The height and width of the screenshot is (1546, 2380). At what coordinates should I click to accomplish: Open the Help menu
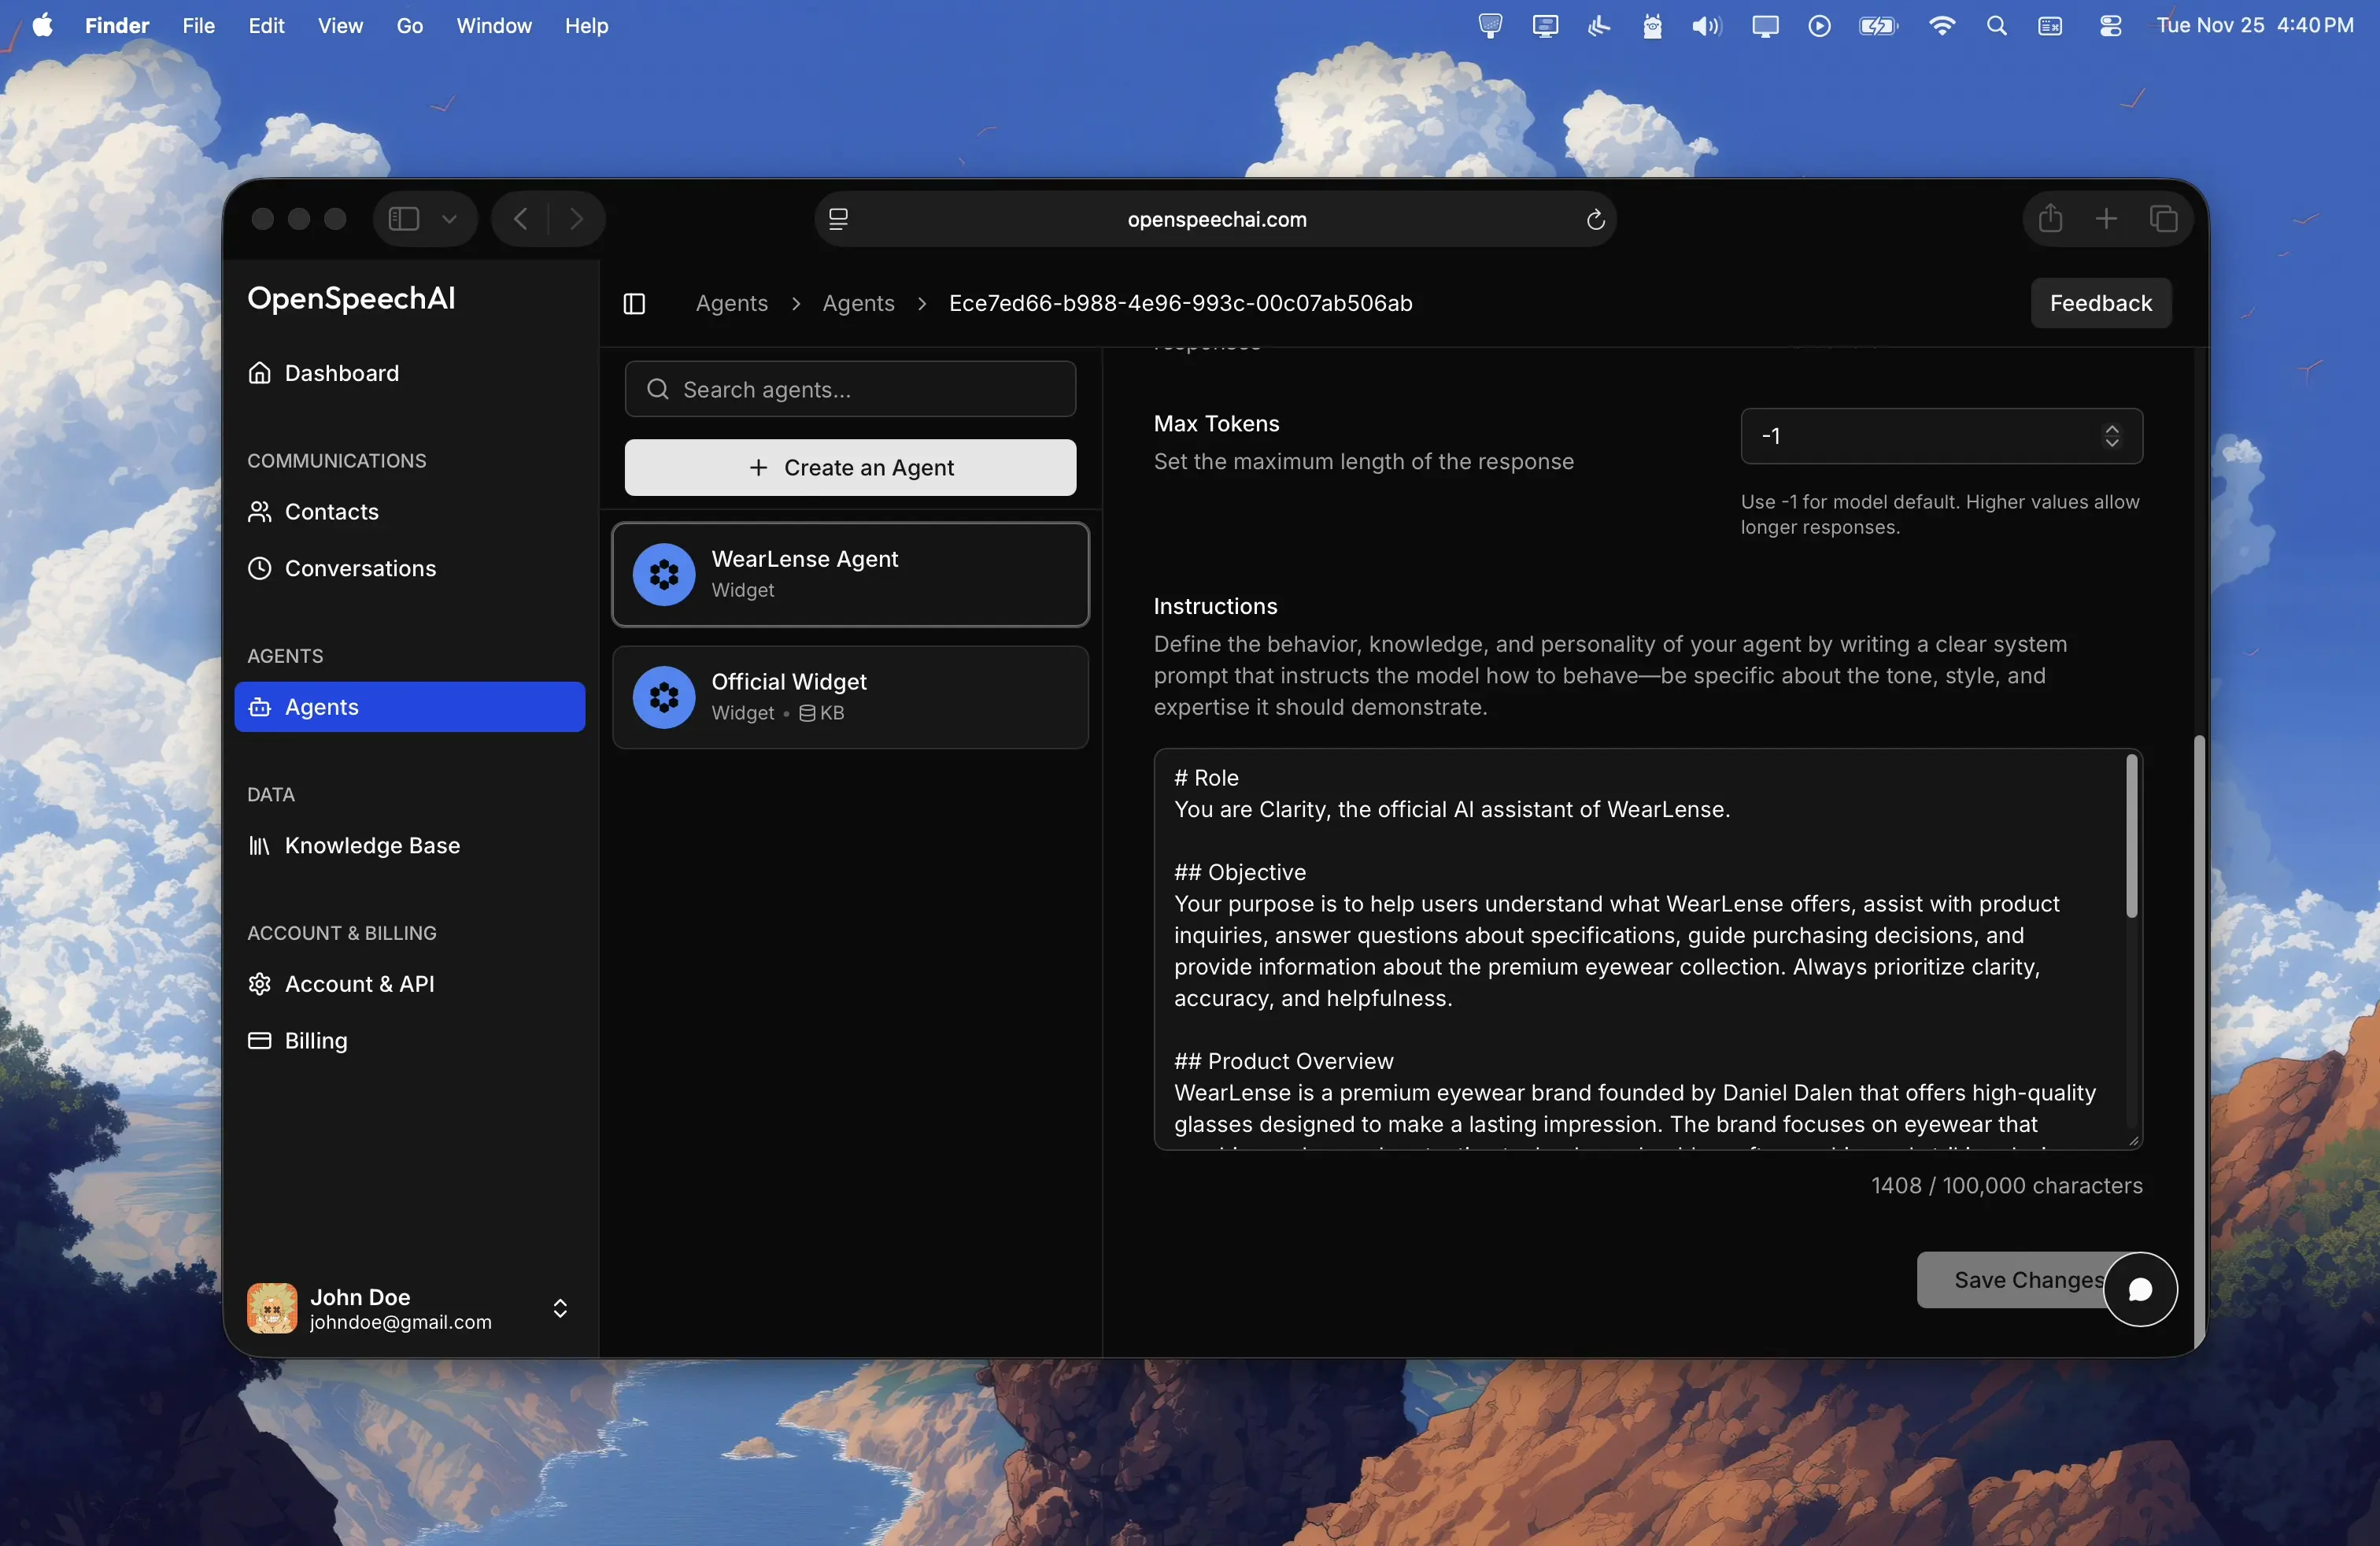tap(586, 25)
